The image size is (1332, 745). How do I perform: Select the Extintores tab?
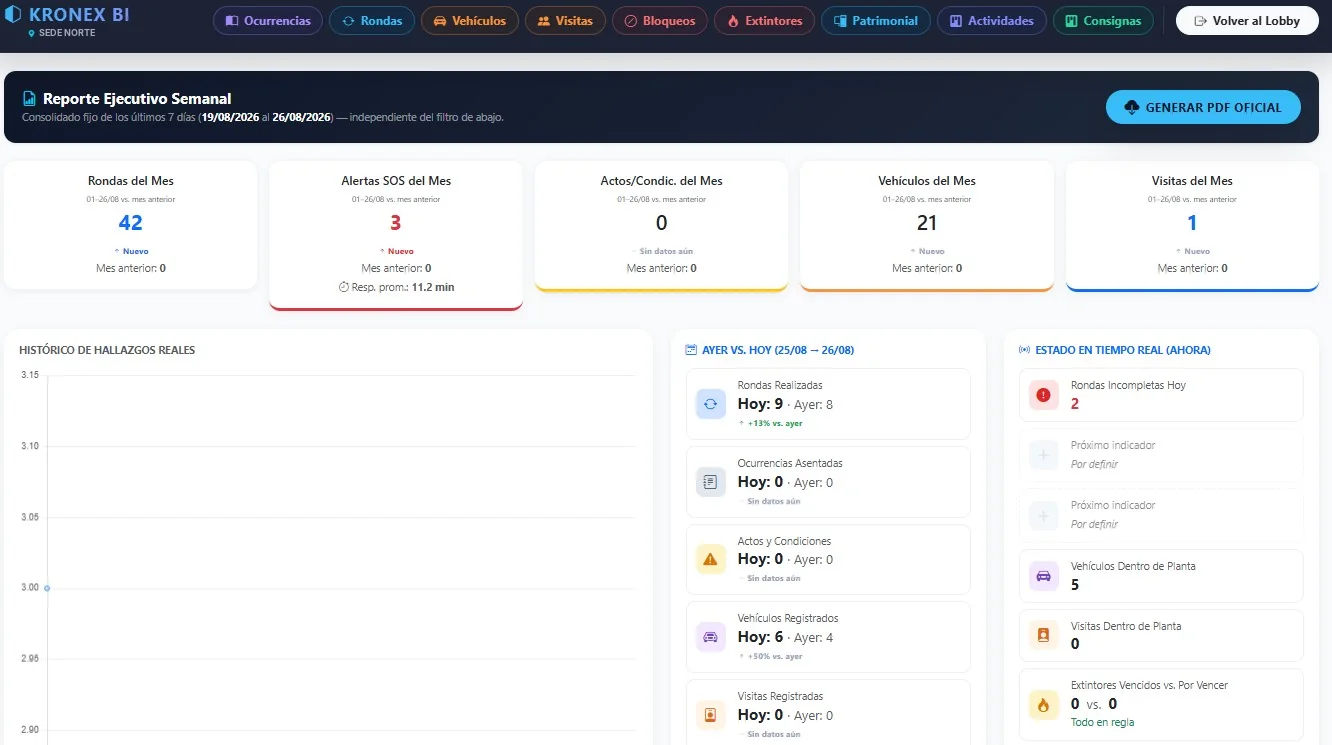tap(765, 21)
